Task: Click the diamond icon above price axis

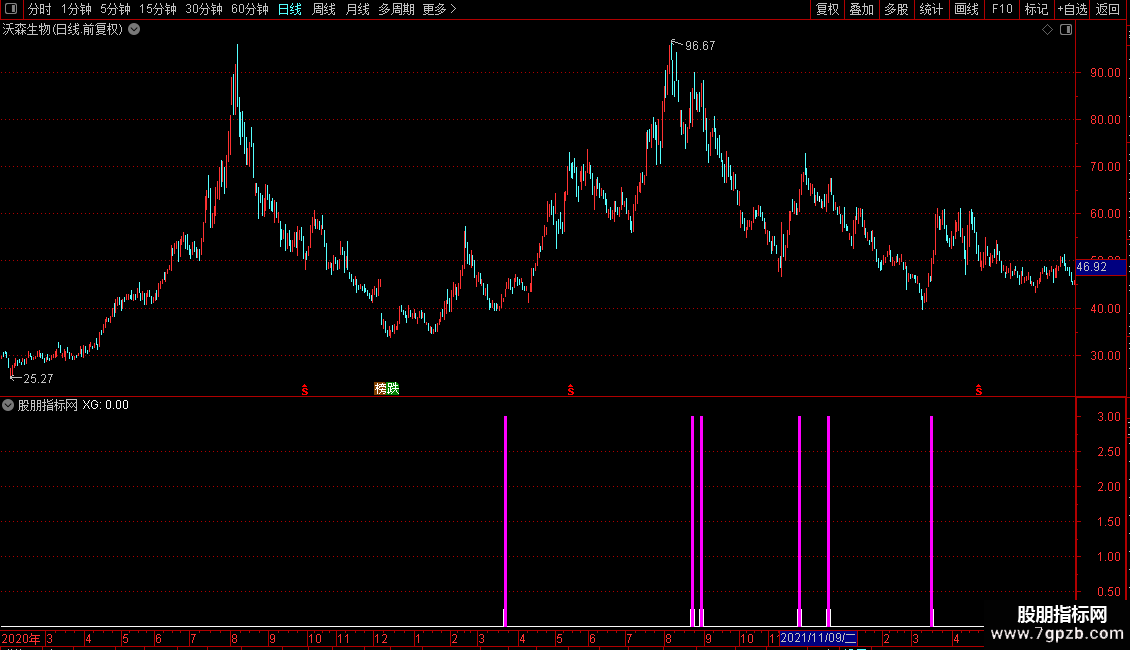Action: click(x=1048, y=30)
